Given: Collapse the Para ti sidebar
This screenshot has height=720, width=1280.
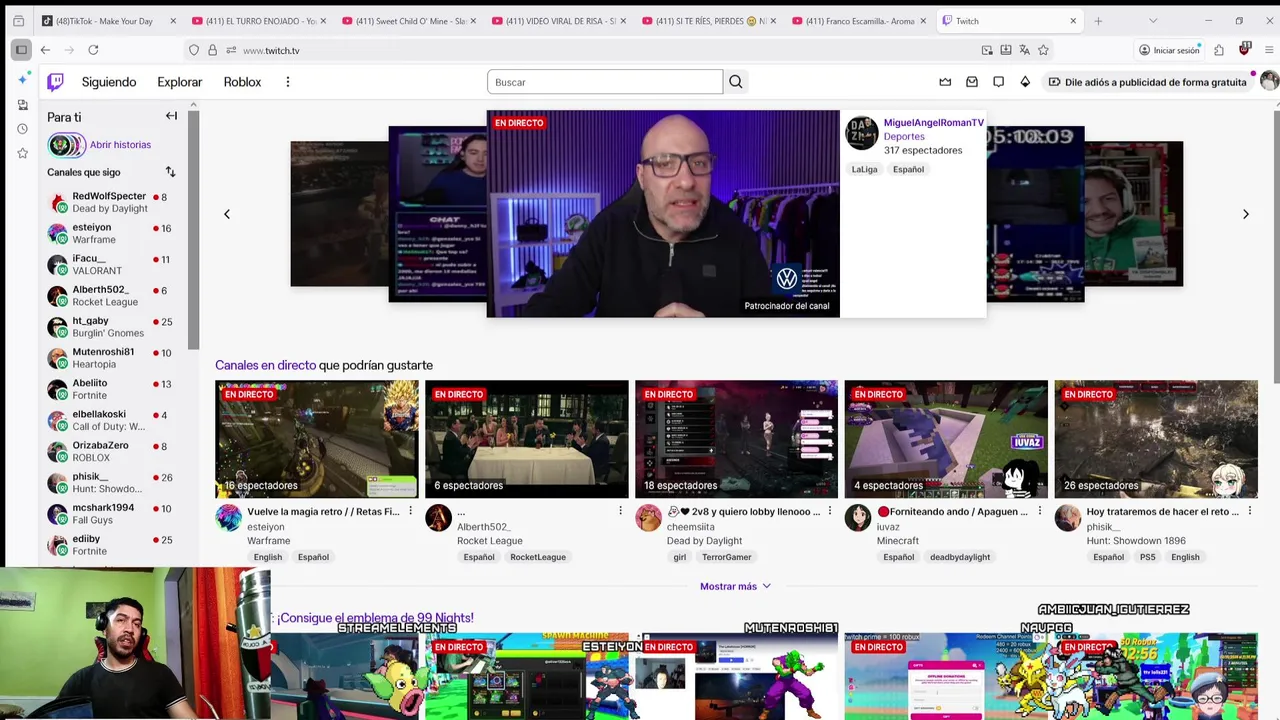Looking at the screenshot, I should click(x=171, y=116).
